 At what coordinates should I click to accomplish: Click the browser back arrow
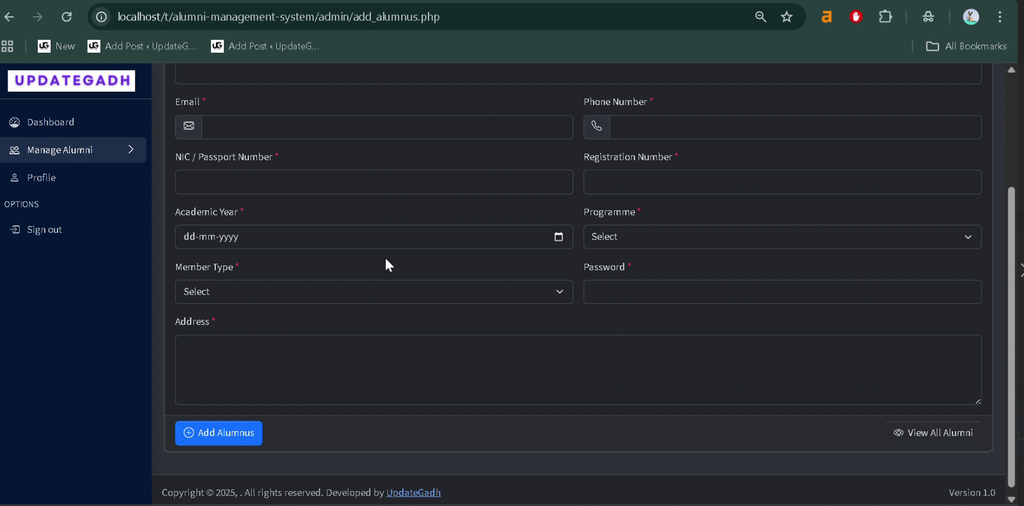[9, 17]
